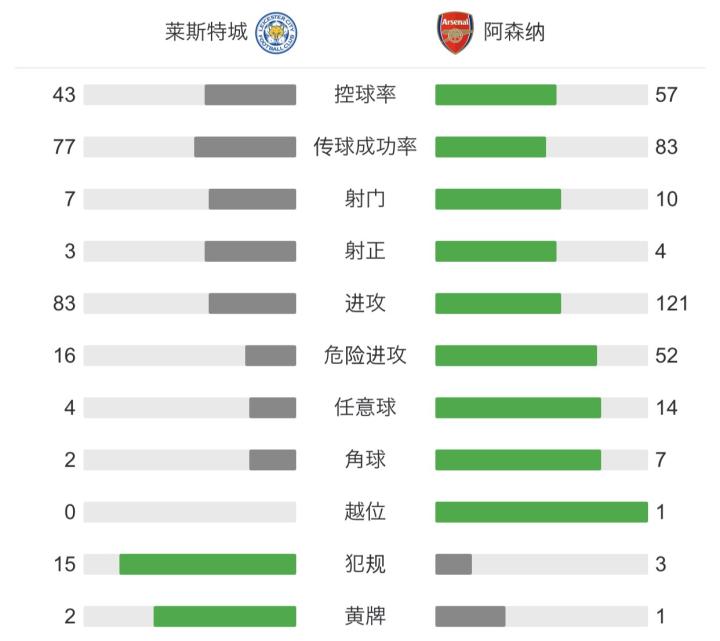This screenshot has width=720, height=641.
Task: Click Arsenal's gray 黄牌 bar
Action: point(470,616)
